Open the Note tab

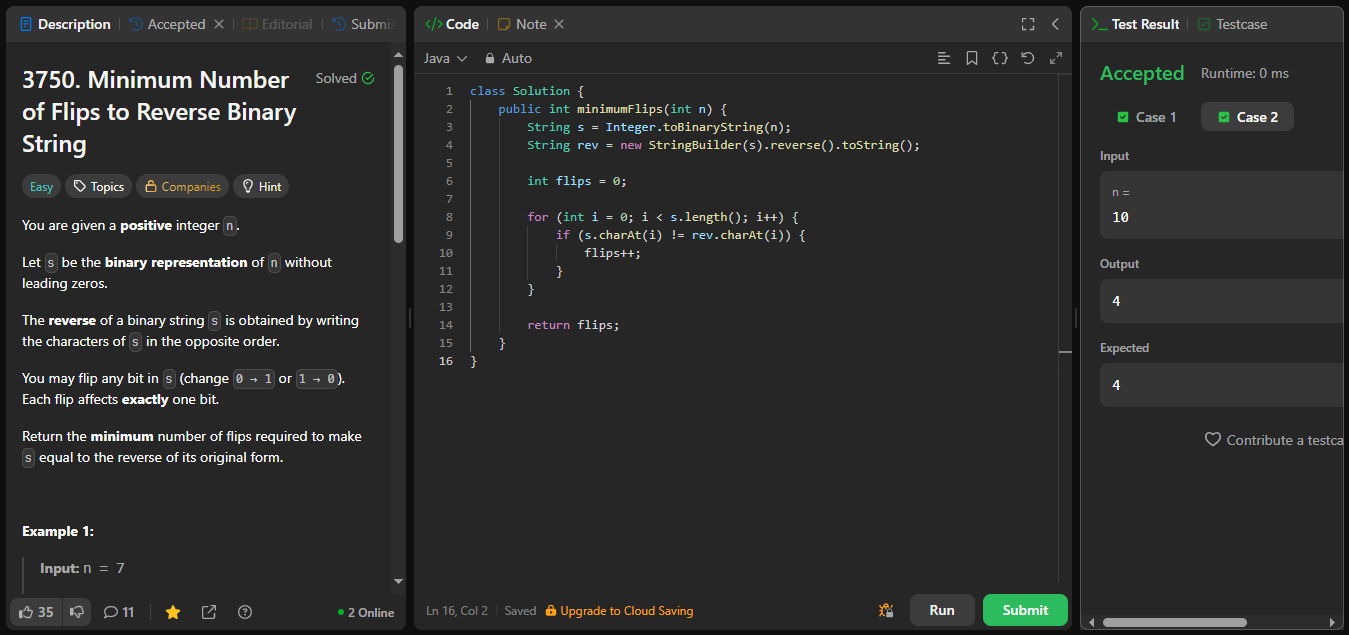pos(522,24)
